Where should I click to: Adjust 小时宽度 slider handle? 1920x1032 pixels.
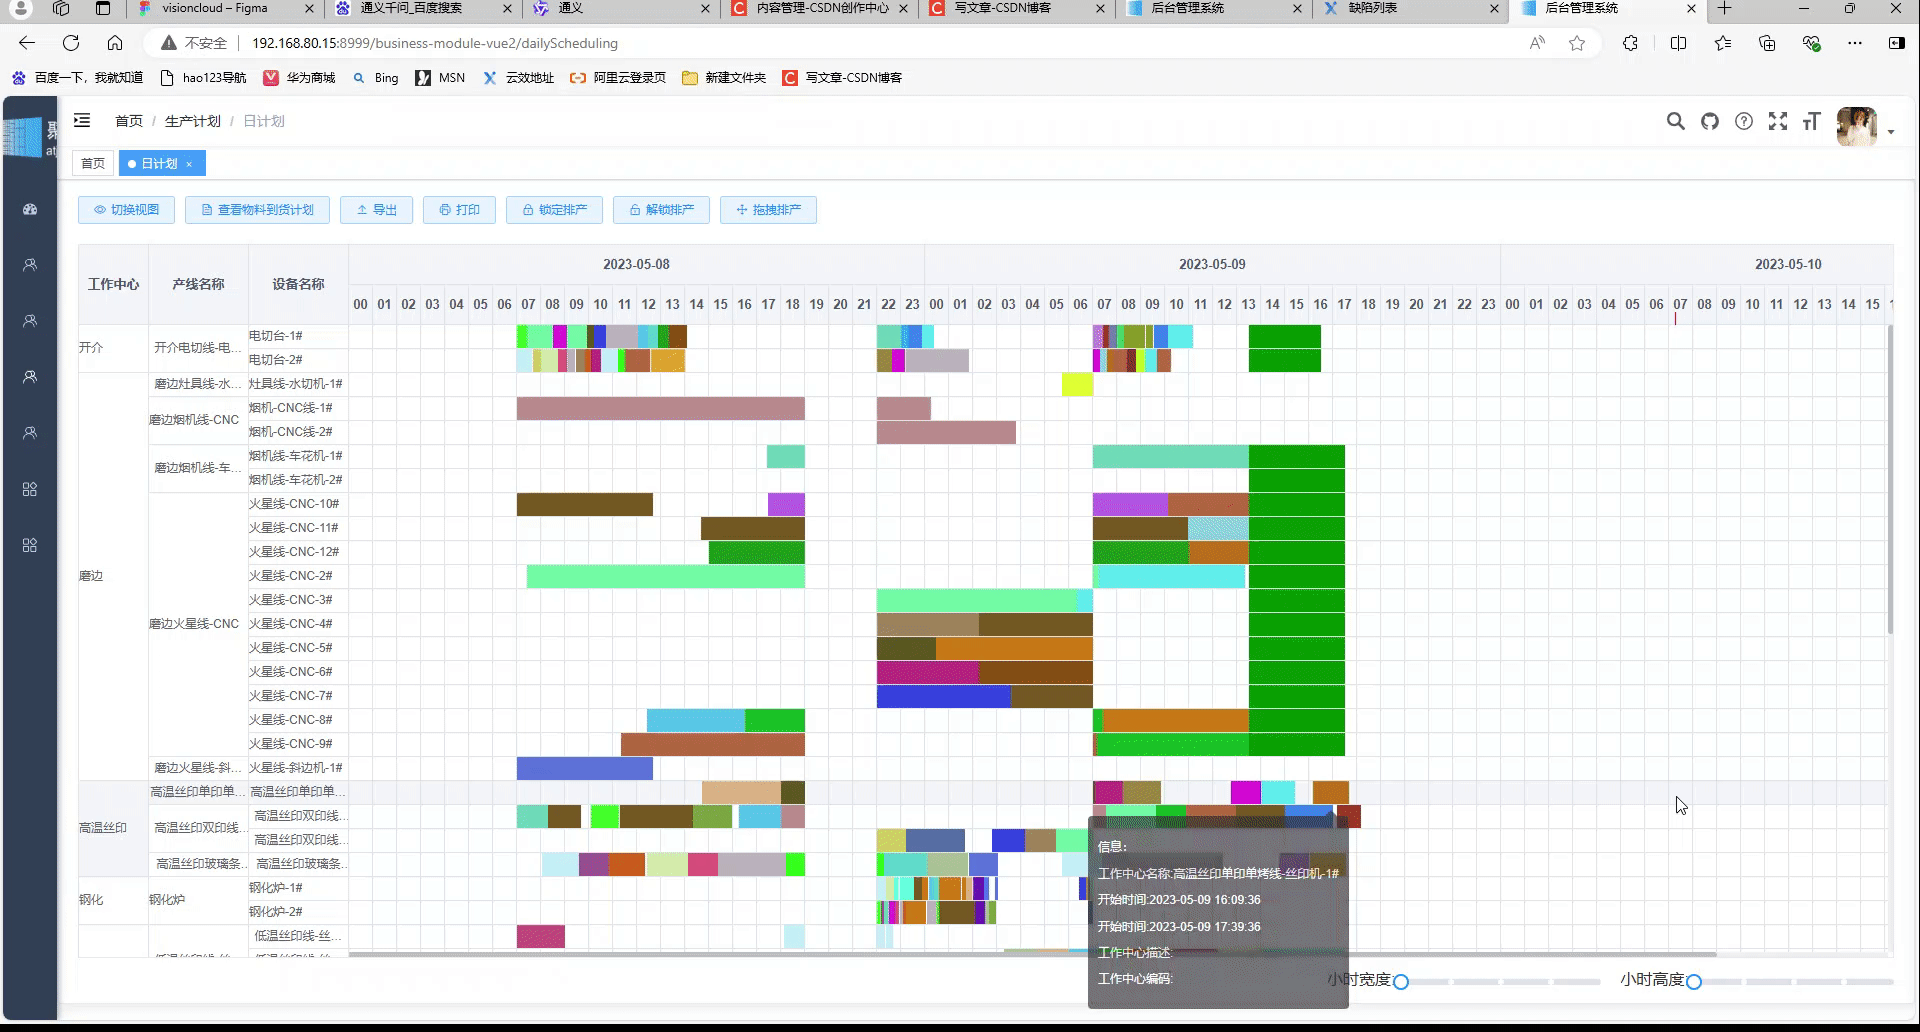tap(1401, 982)
